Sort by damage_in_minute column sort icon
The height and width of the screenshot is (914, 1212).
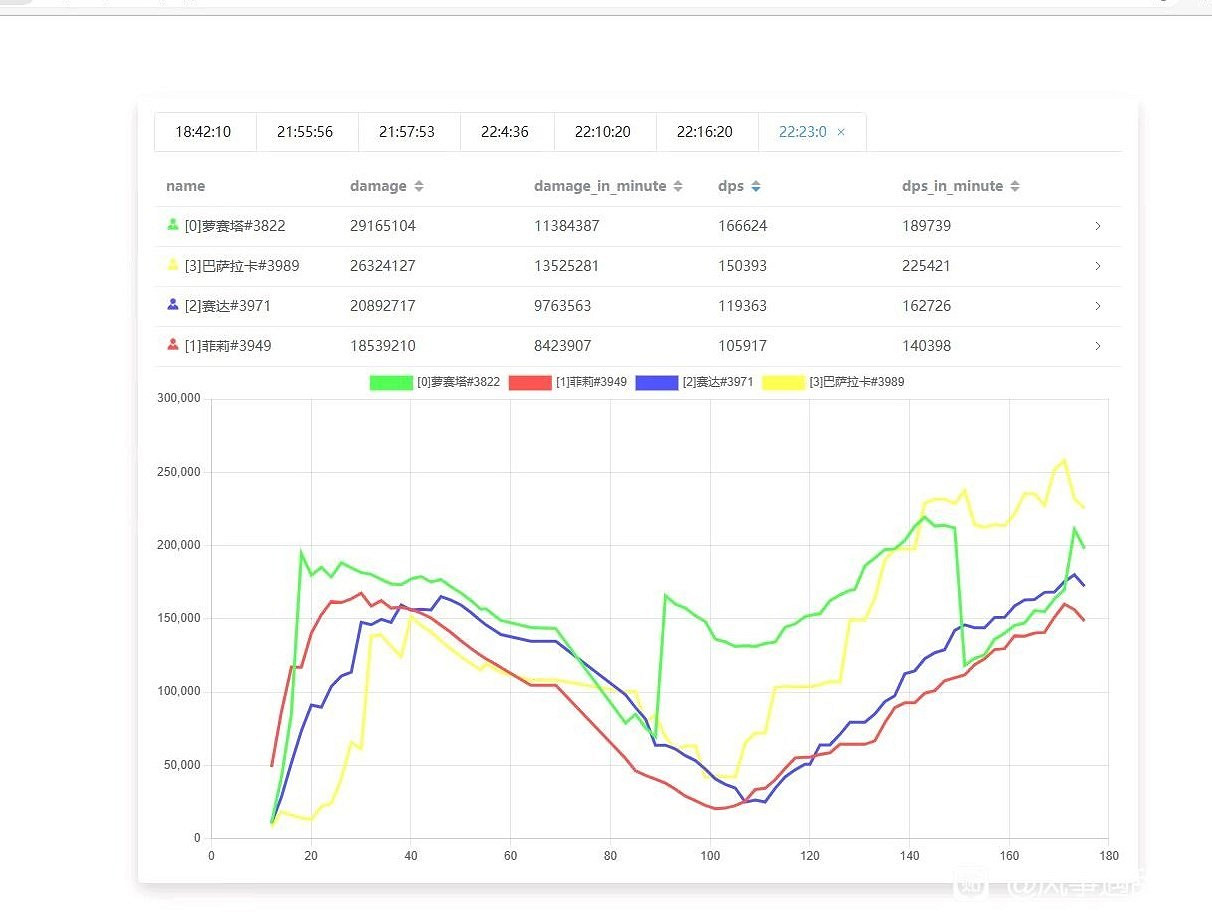tap(678, 186)
